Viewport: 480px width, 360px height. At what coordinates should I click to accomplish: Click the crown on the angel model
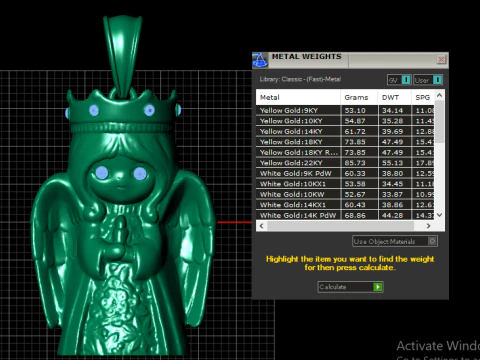click(x=123, y=112)
